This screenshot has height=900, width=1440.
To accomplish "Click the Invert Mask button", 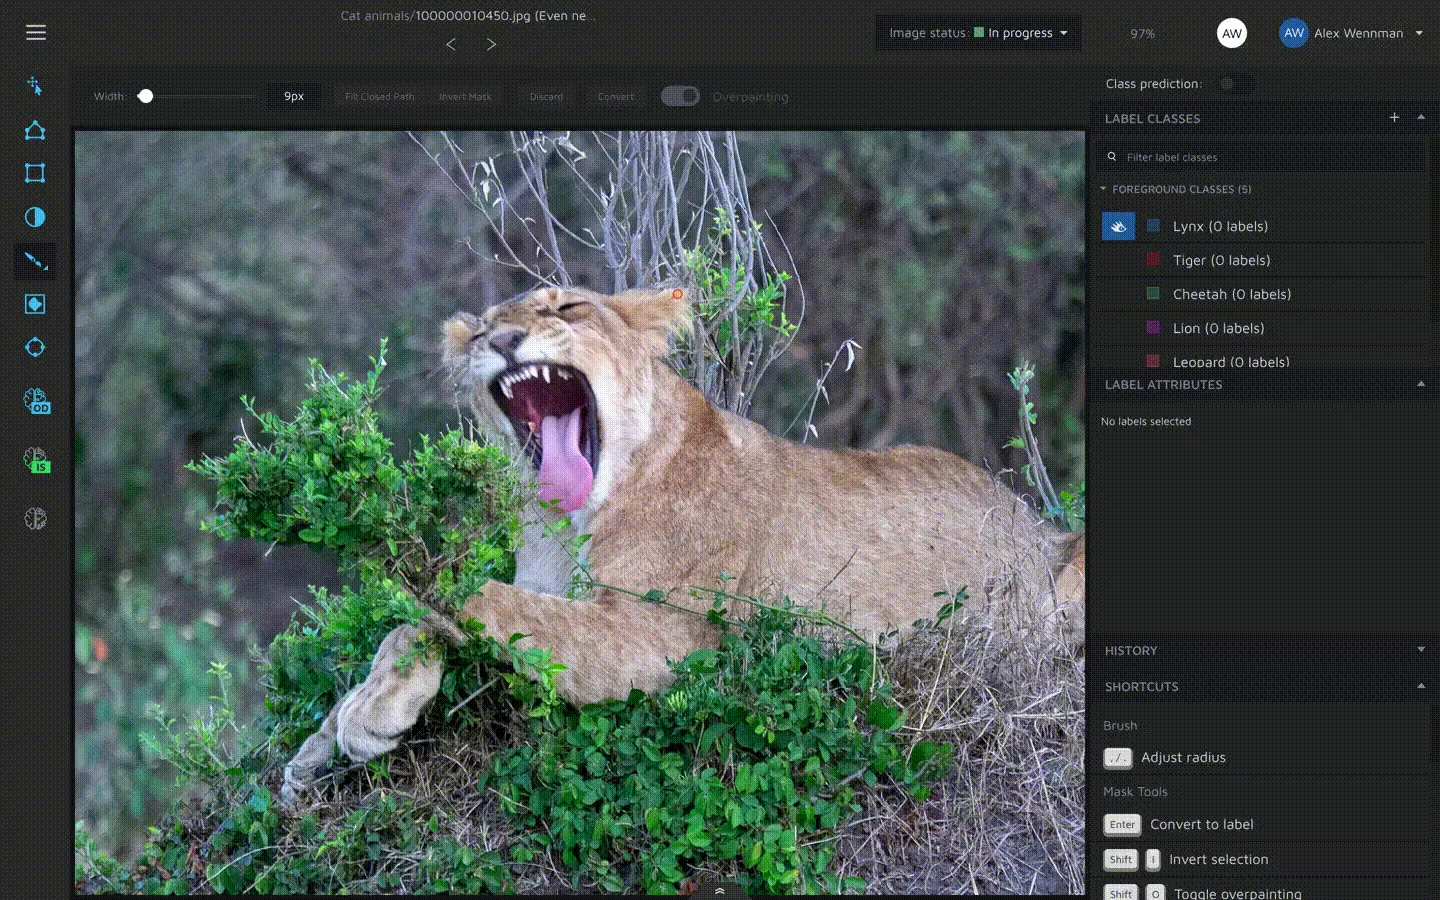I will [465, 97].
